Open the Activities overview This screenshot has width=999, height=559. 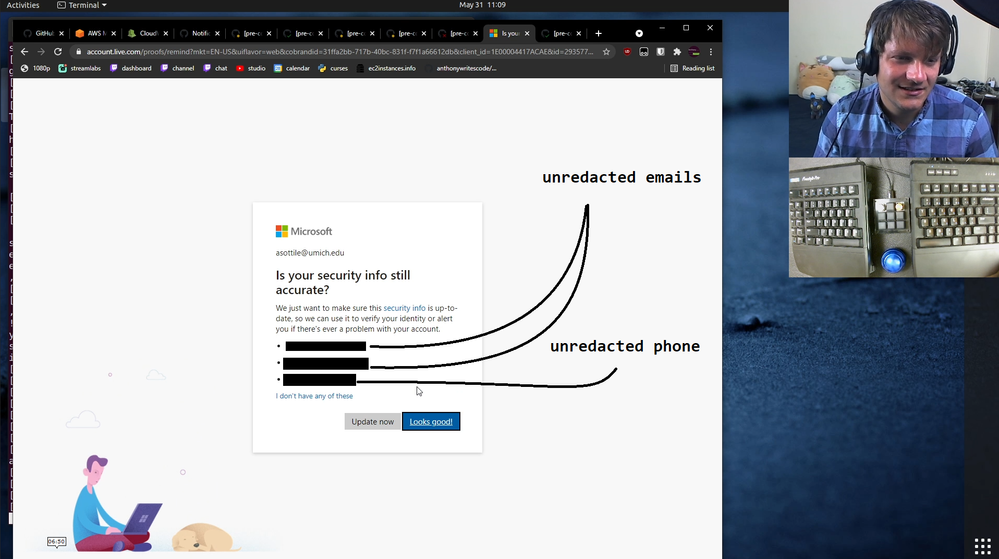coord(23,5)
